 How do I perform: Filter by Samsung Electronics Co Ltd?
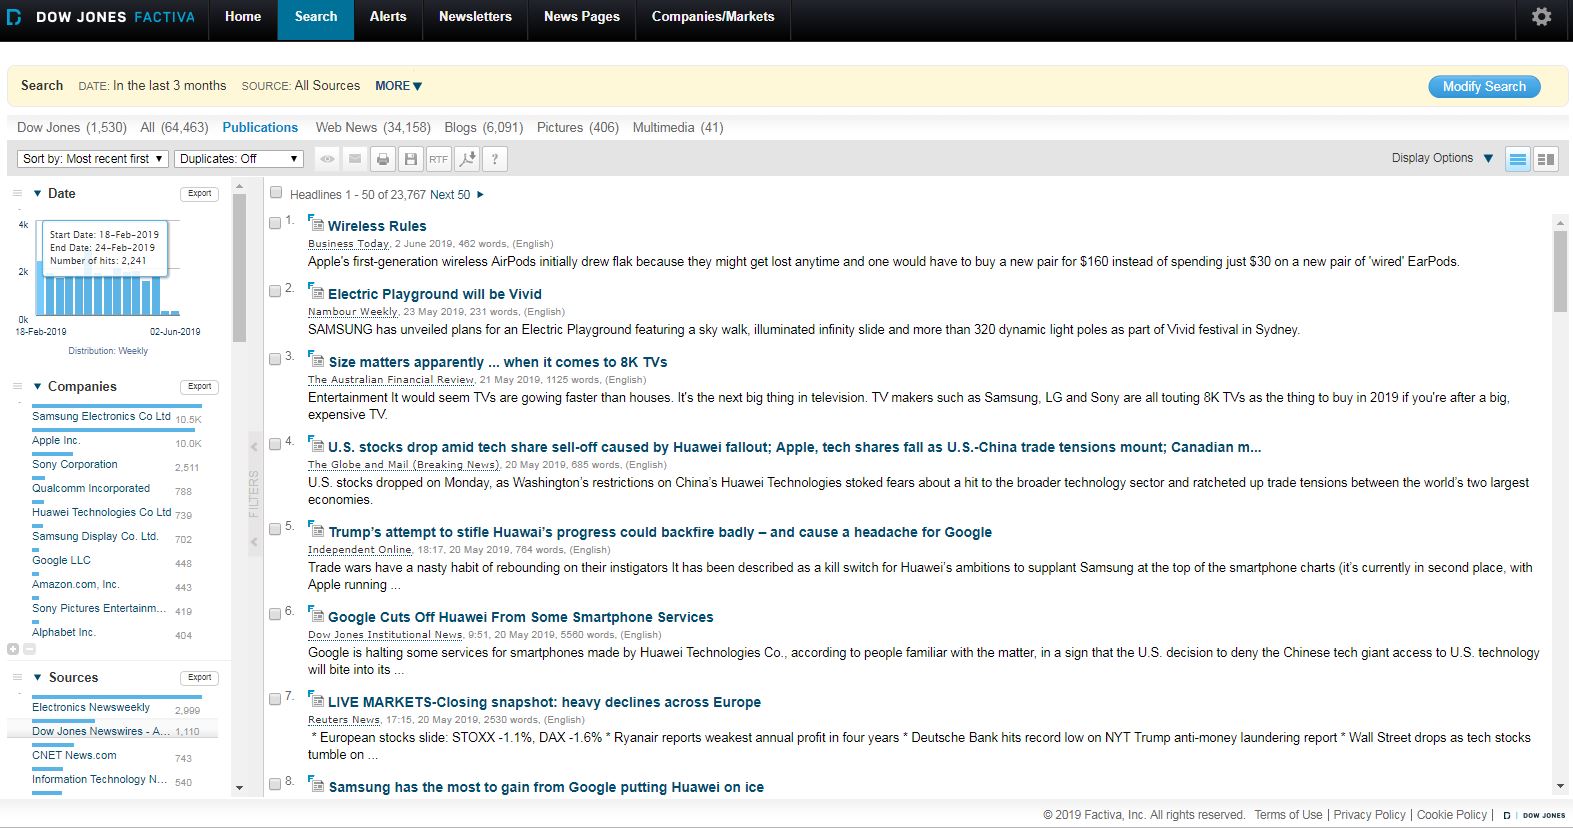(x=101, y=416)
